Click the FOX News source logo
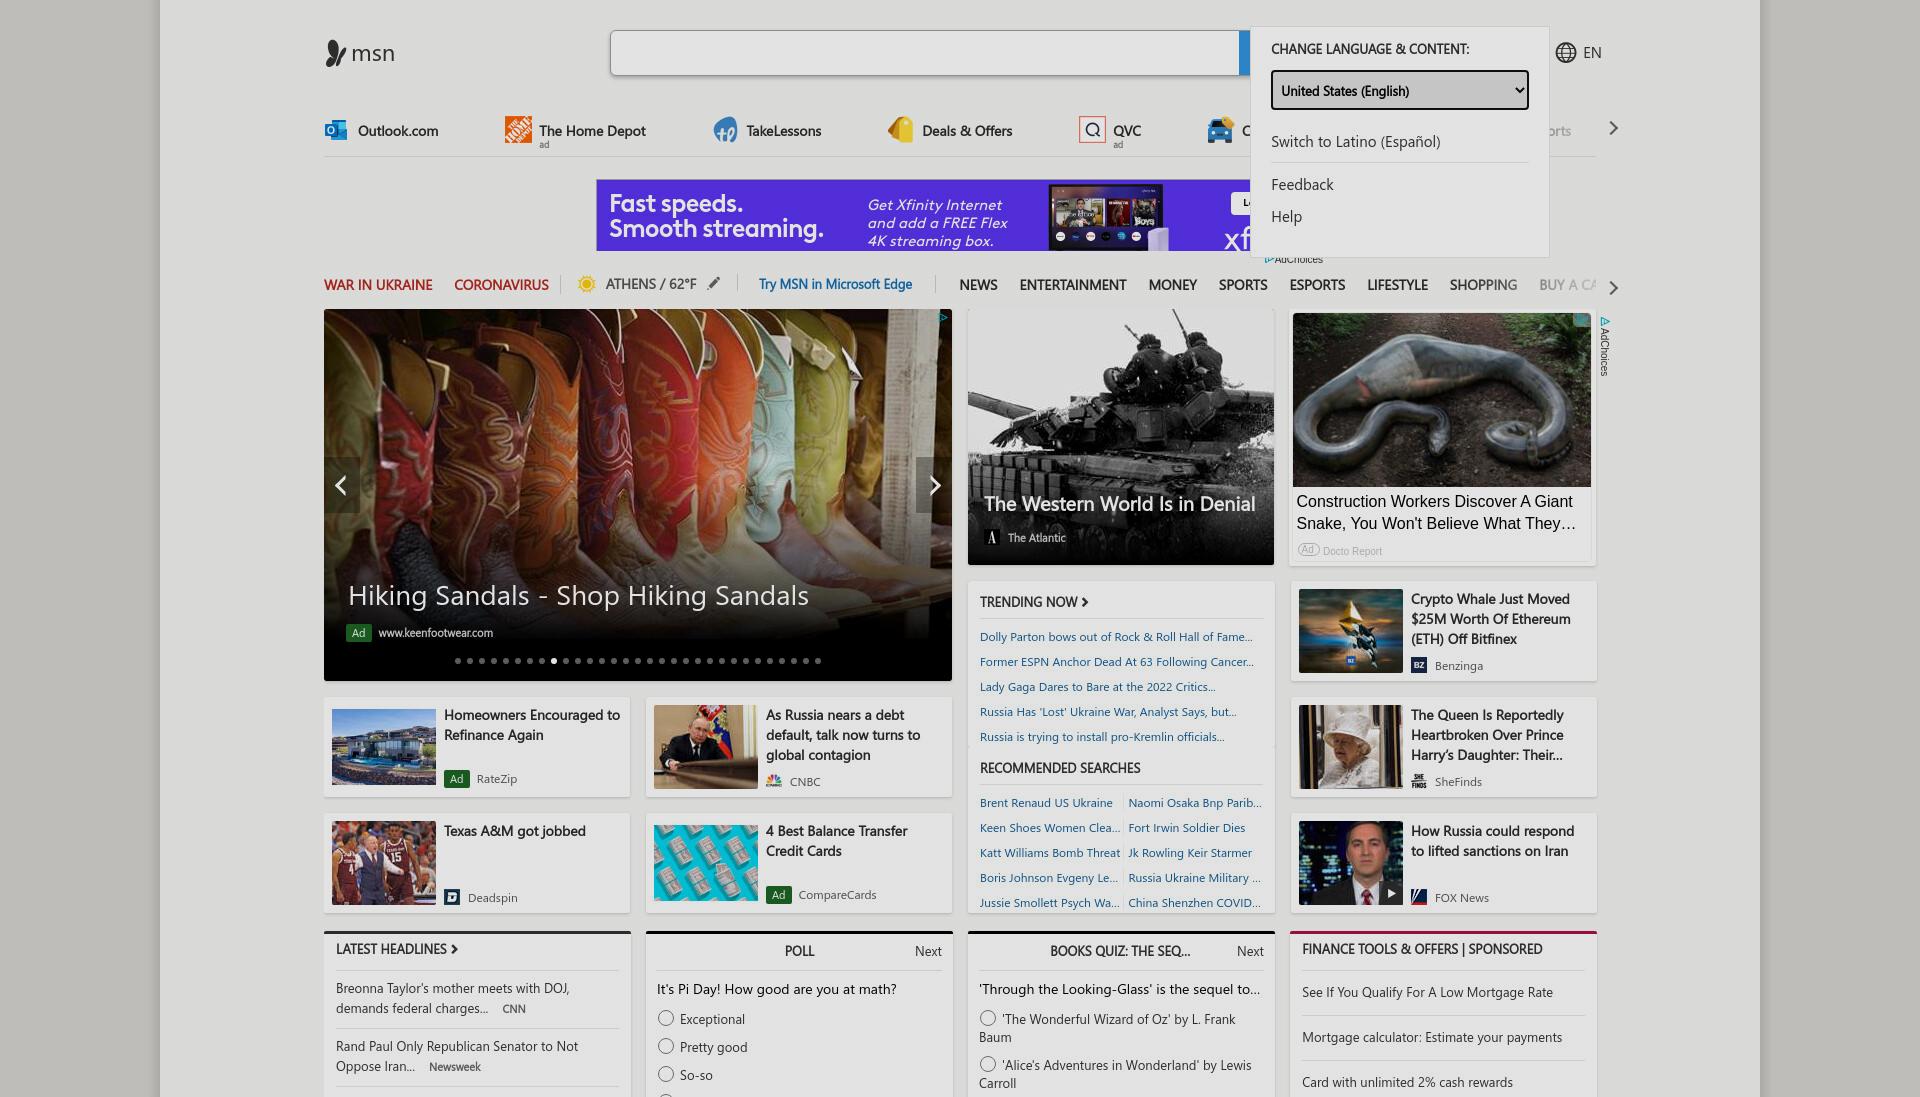Image resolution: width=1920 pixels, height=1097 pixels. [1419, 897]
